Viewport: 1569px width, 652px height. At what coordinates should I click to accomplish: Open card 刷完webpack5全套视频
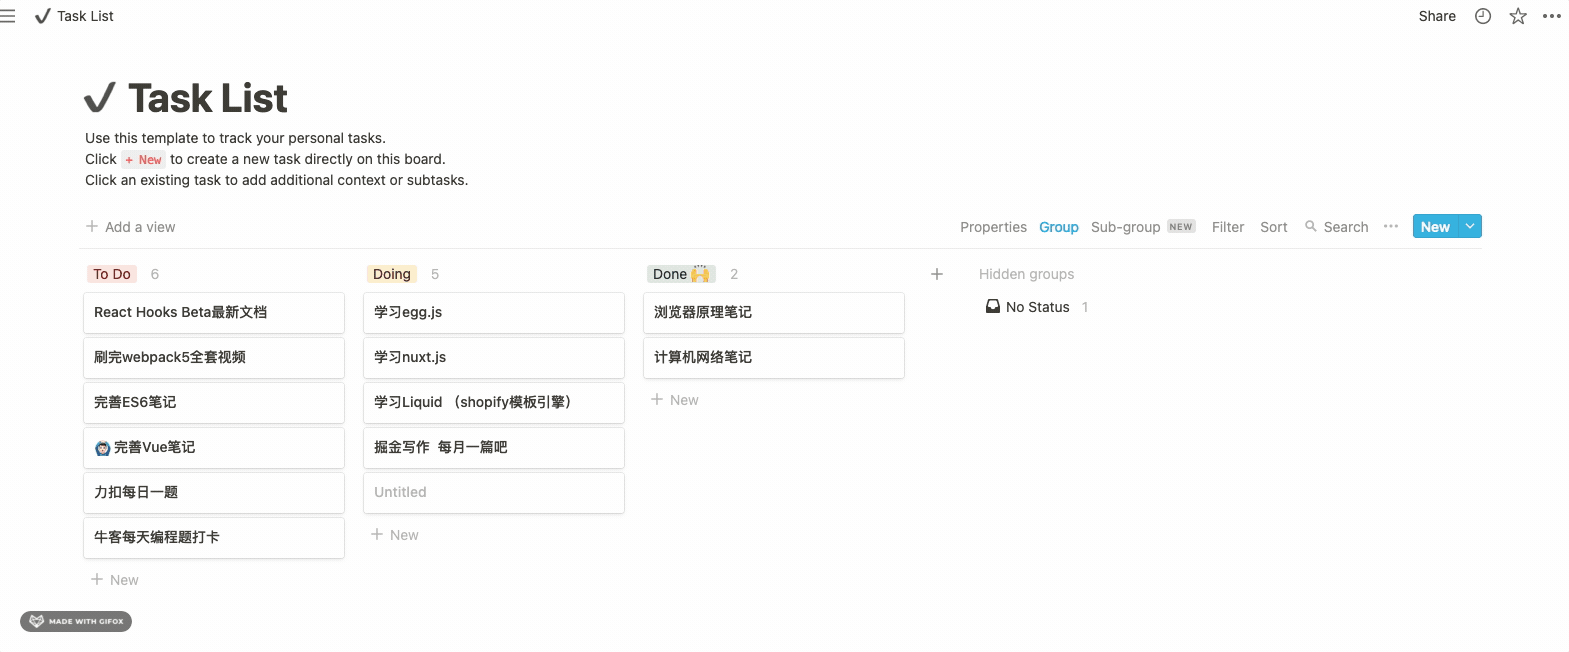click(x=214, y=358)
